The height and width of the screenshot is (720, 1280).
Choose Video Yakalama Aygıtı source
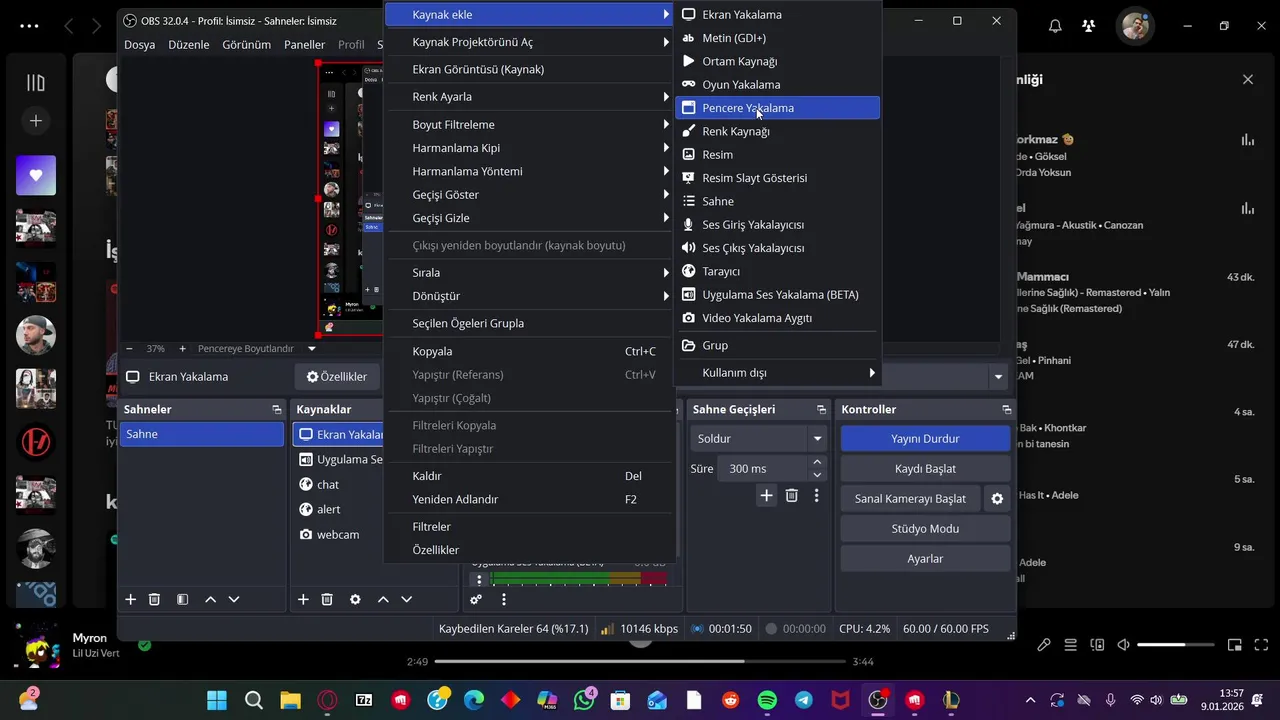tap(777, 318)
